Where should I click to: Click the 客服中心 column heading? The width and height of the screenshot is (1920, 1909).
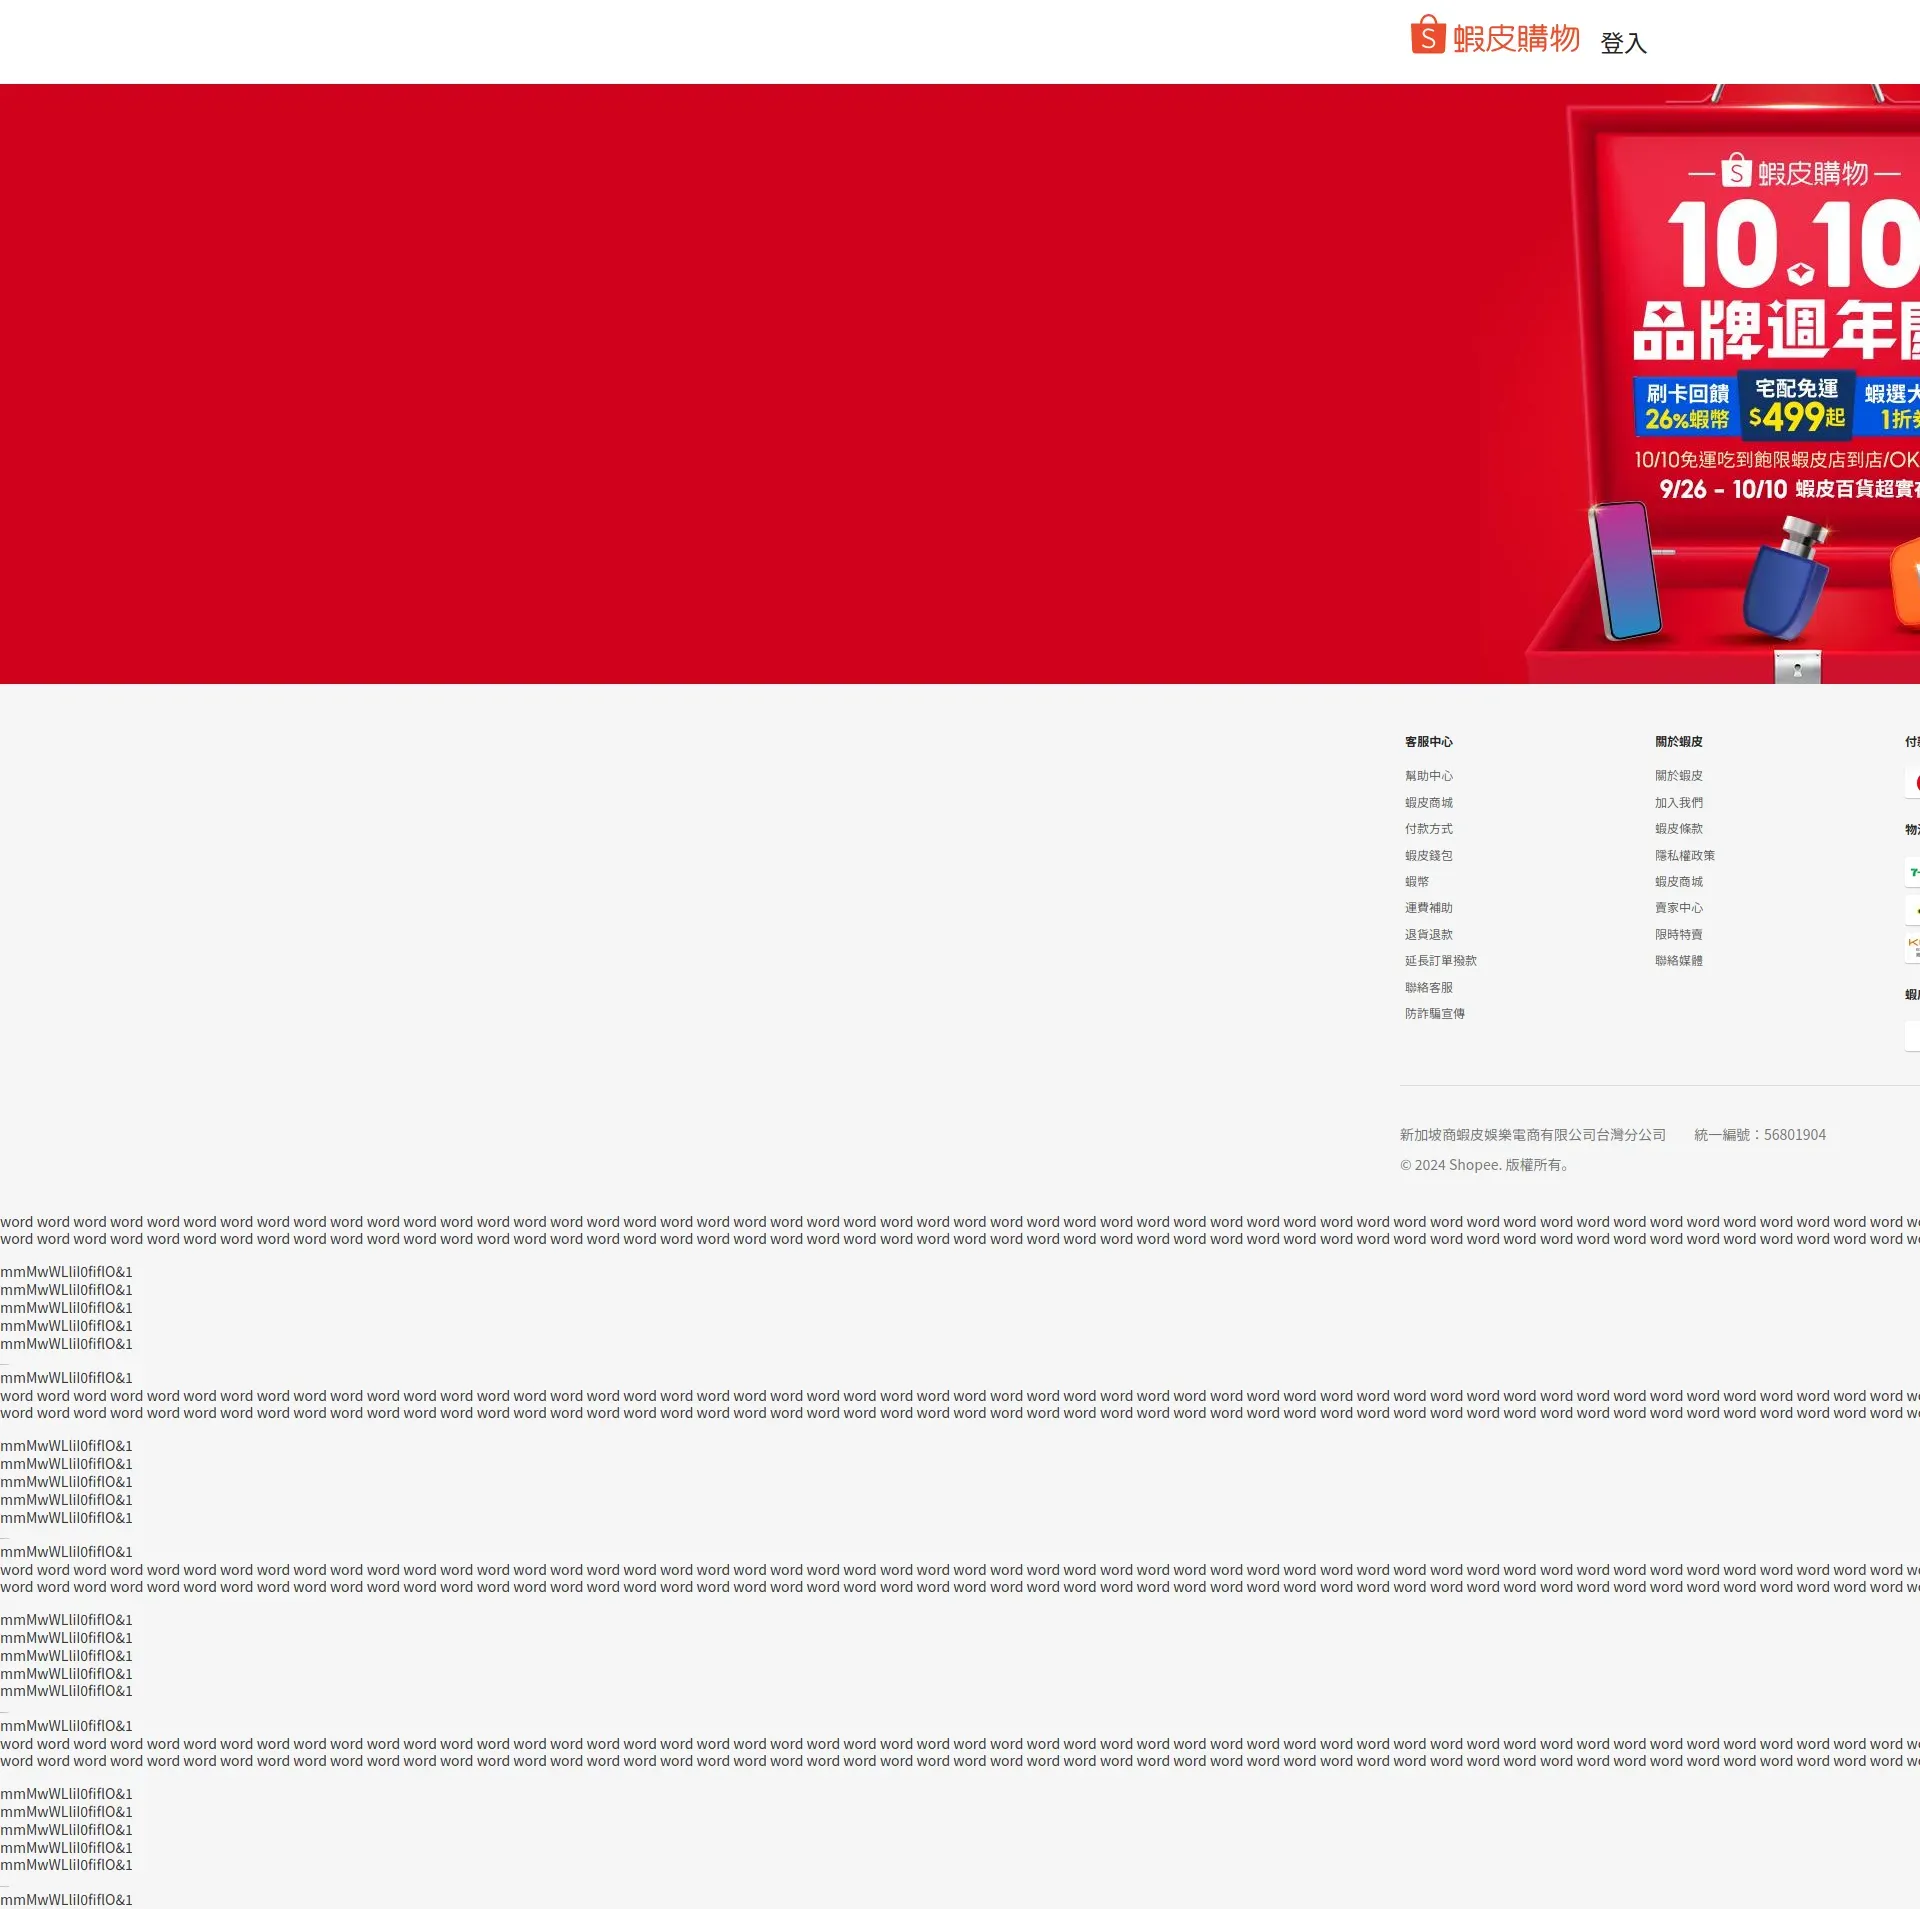(x=1428, y=742)
